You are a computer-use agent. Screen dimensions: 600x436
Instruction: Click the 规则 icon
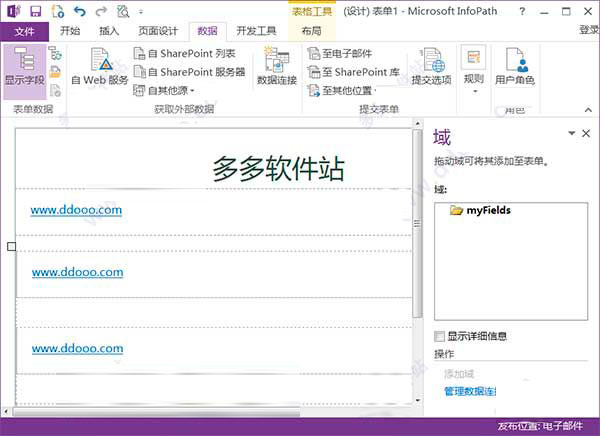(473, 57)
